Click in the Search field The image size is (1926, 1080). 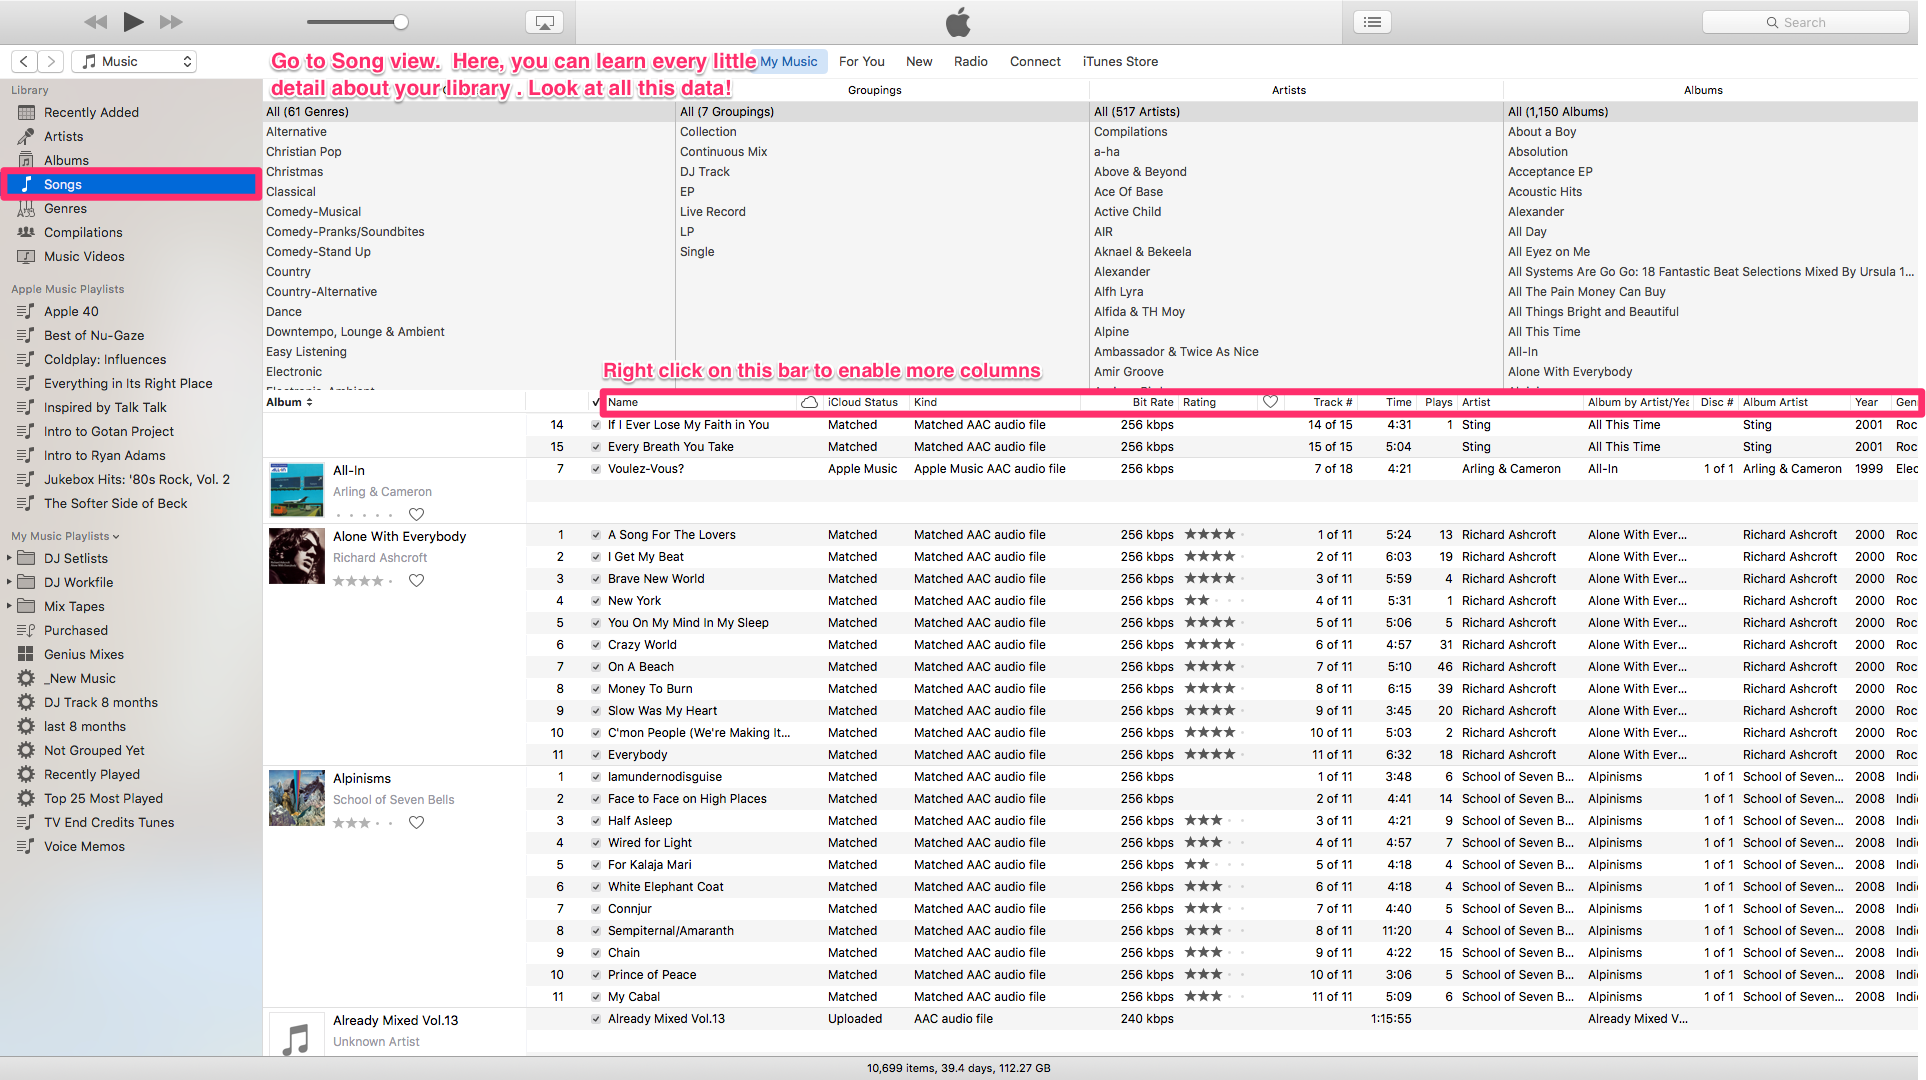[x=1806, y=22]
